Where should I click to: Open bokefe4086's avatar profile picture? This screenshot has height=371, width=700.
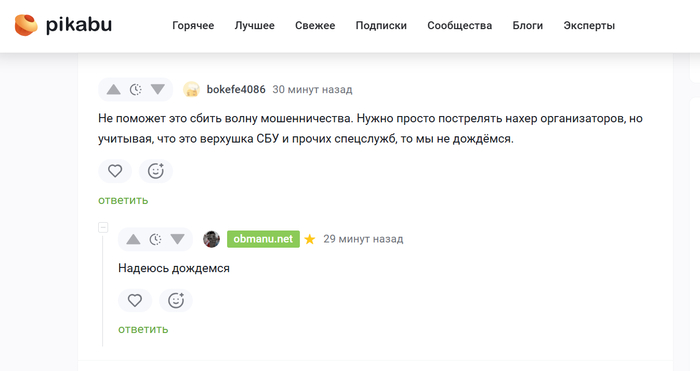[x=192, y=89]
